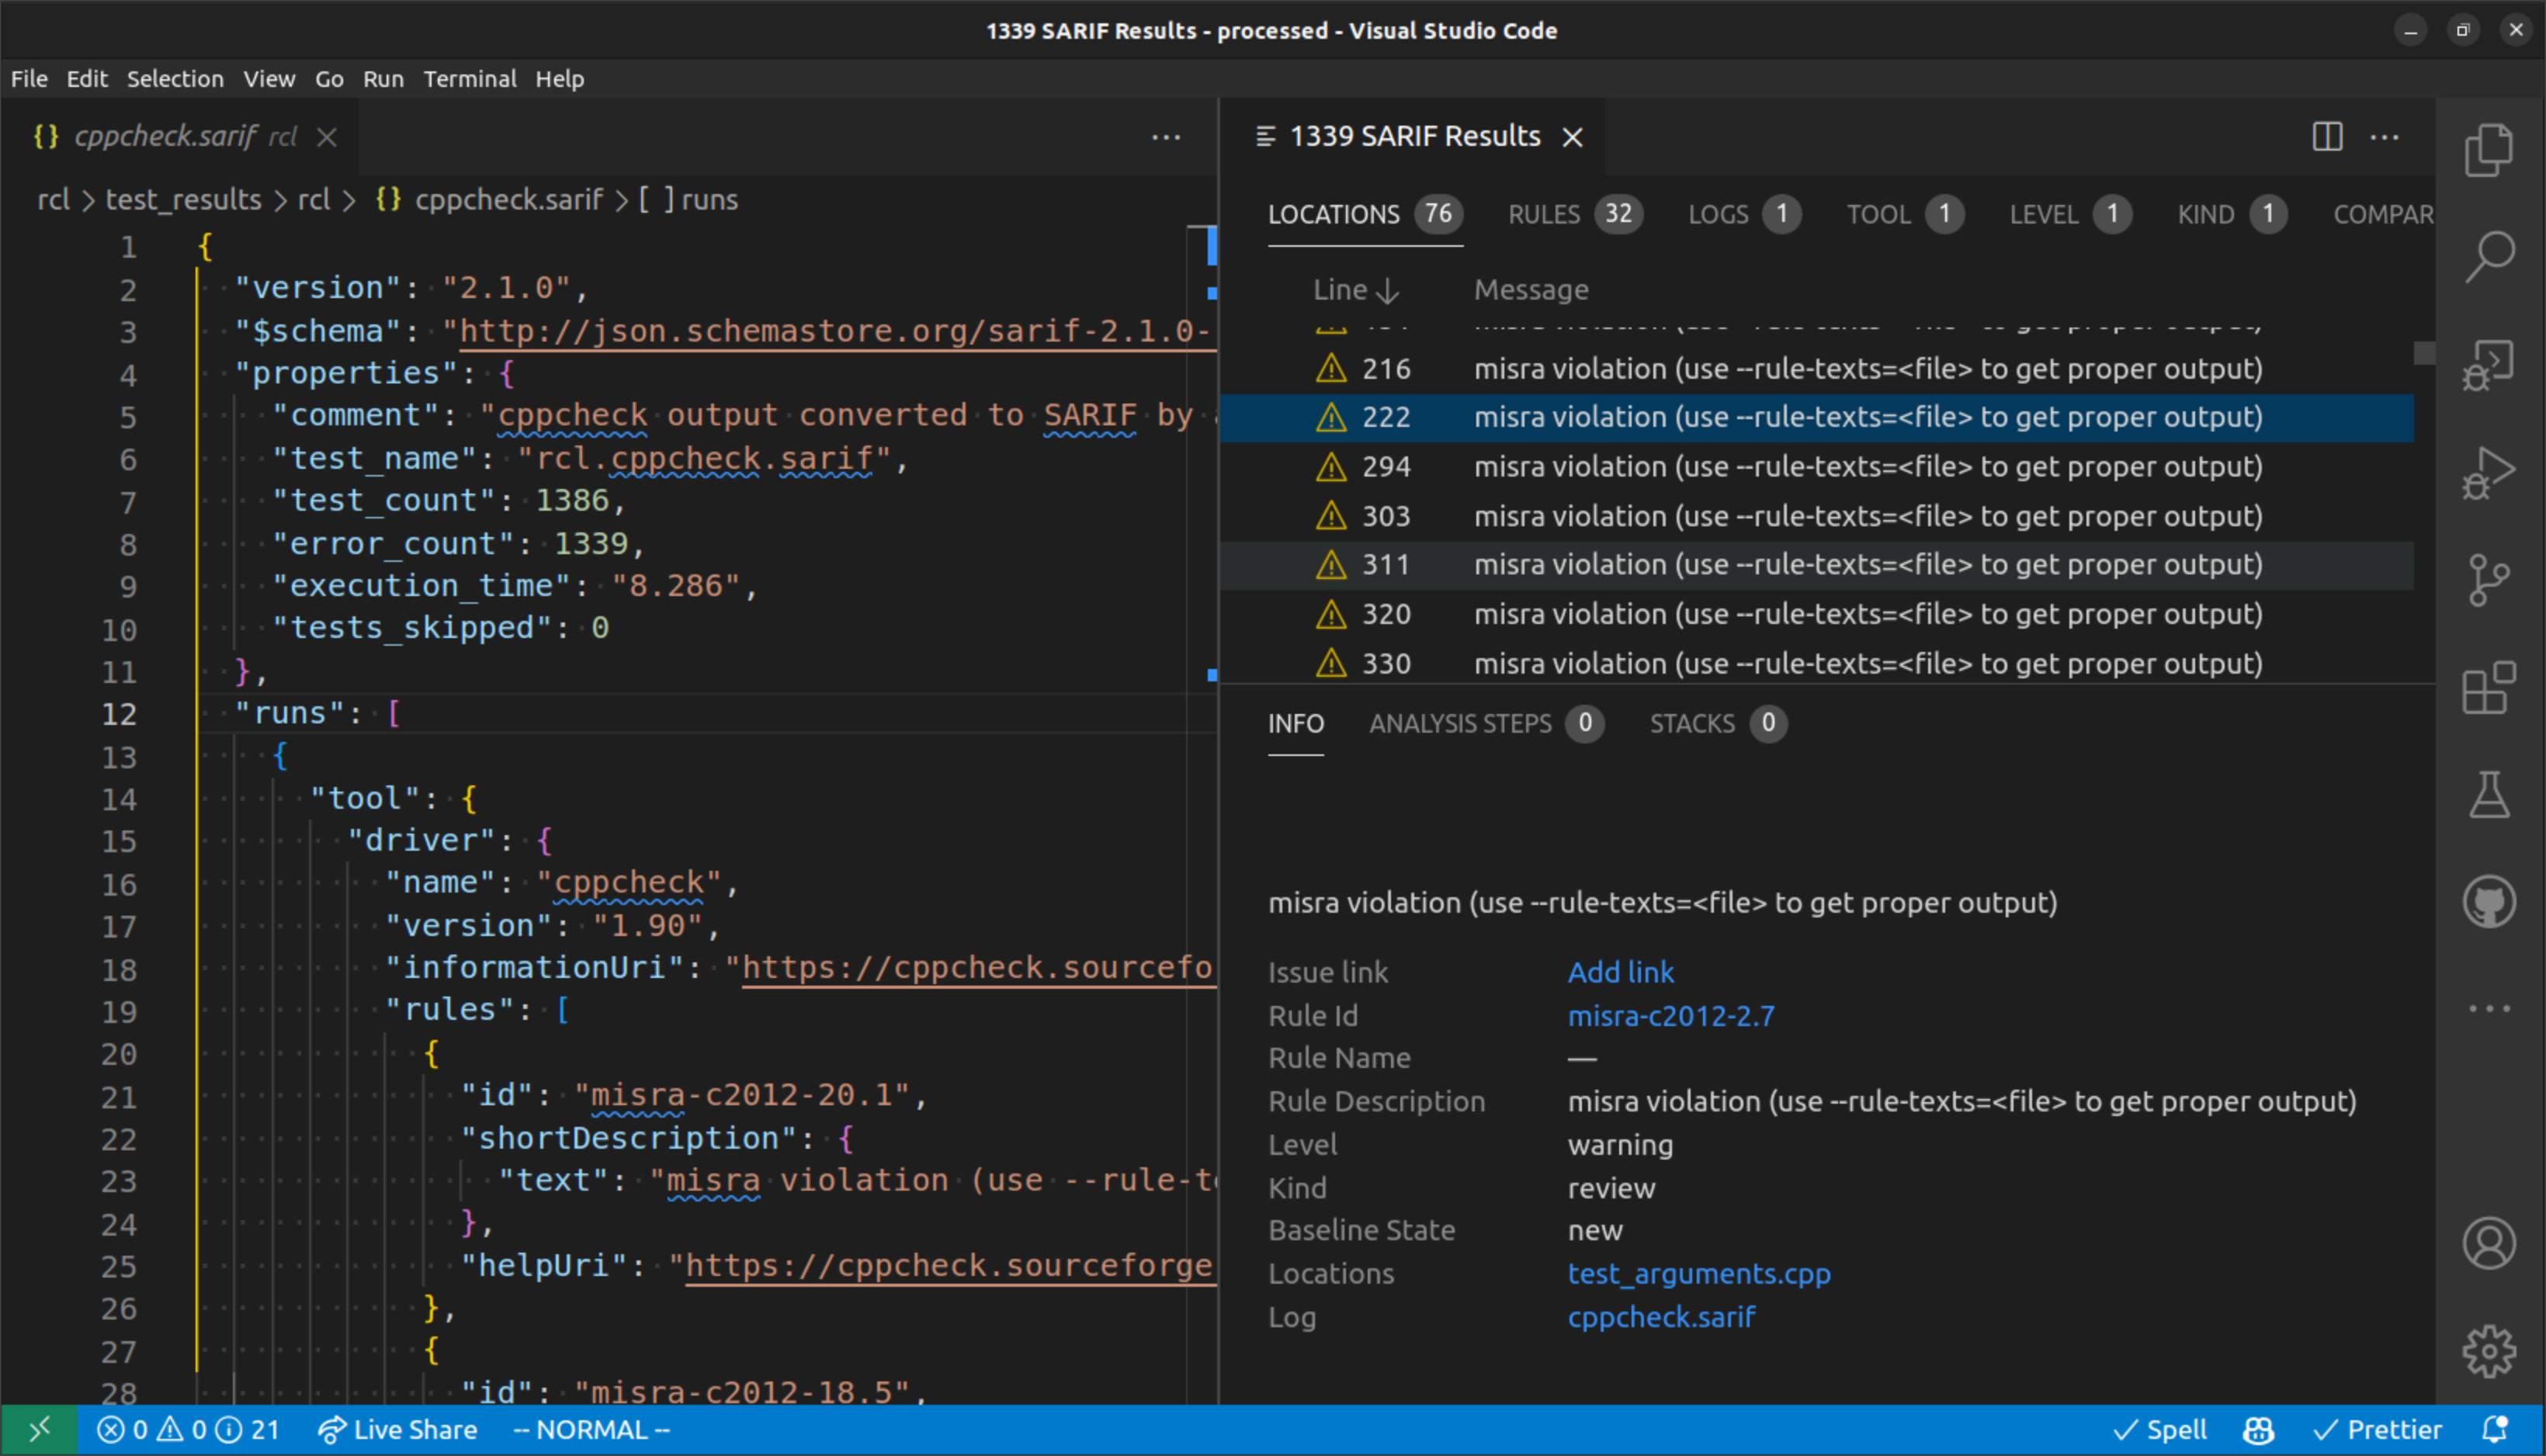Open the Selection menu
2546x1456 pixels.
click(175, 79)
